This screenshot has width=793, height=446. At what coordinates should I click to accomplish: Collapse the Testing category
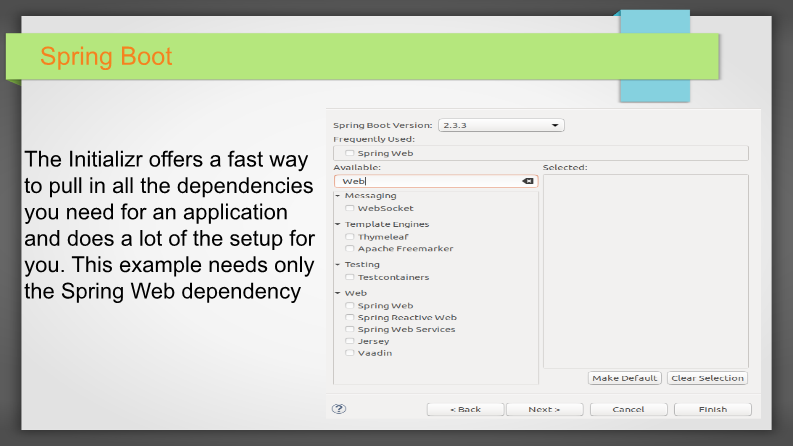338,264
